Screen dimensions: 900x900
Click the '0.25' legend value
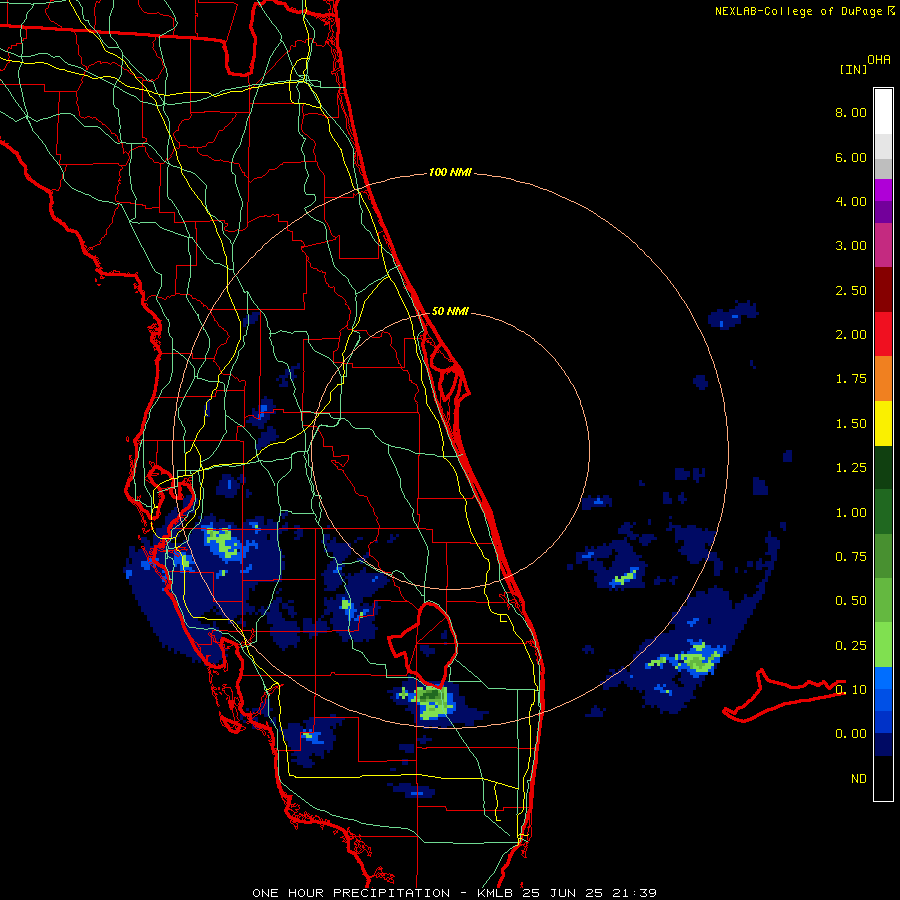[850, 646]
